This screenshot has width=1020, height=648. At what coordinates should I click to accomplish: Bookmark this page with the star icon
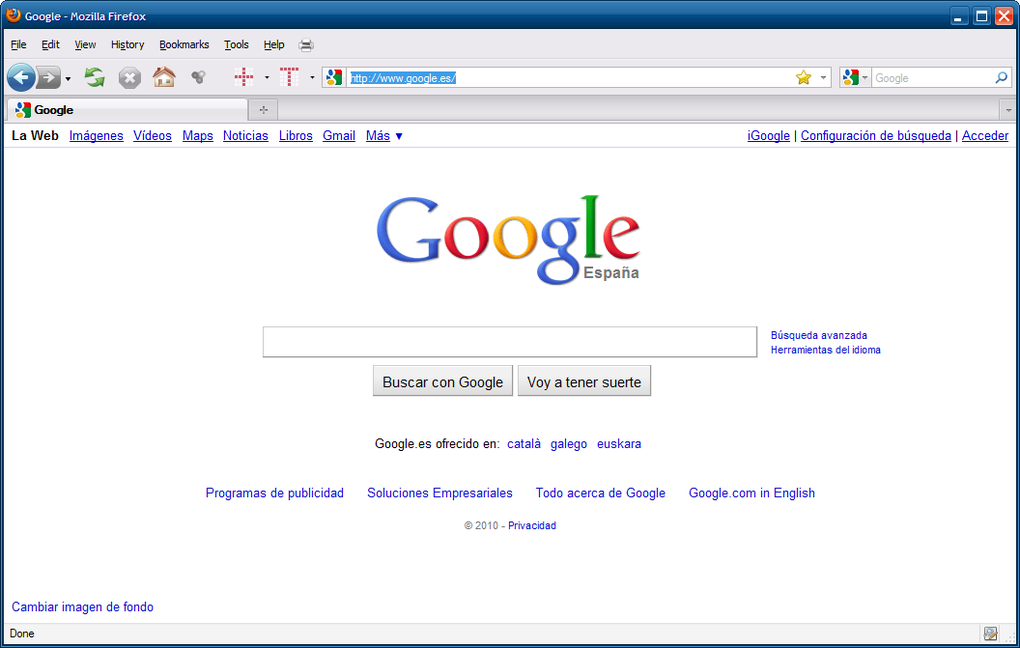point(803,77)
